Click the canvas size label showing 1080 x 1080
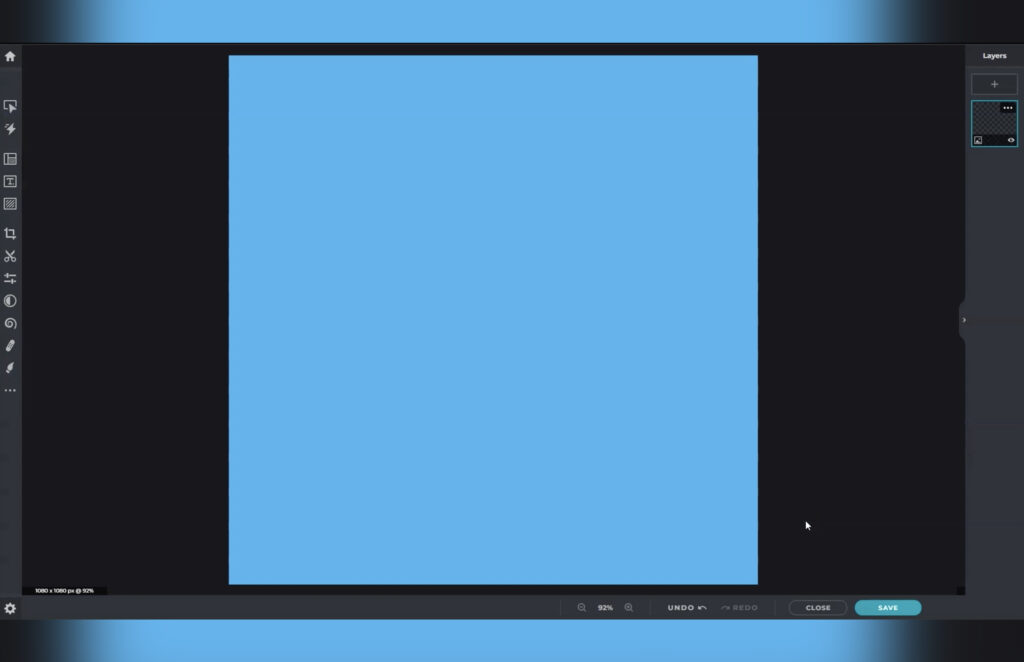Image resolution: width=1024 pixels, height=662 pixels. coord(65,590)
